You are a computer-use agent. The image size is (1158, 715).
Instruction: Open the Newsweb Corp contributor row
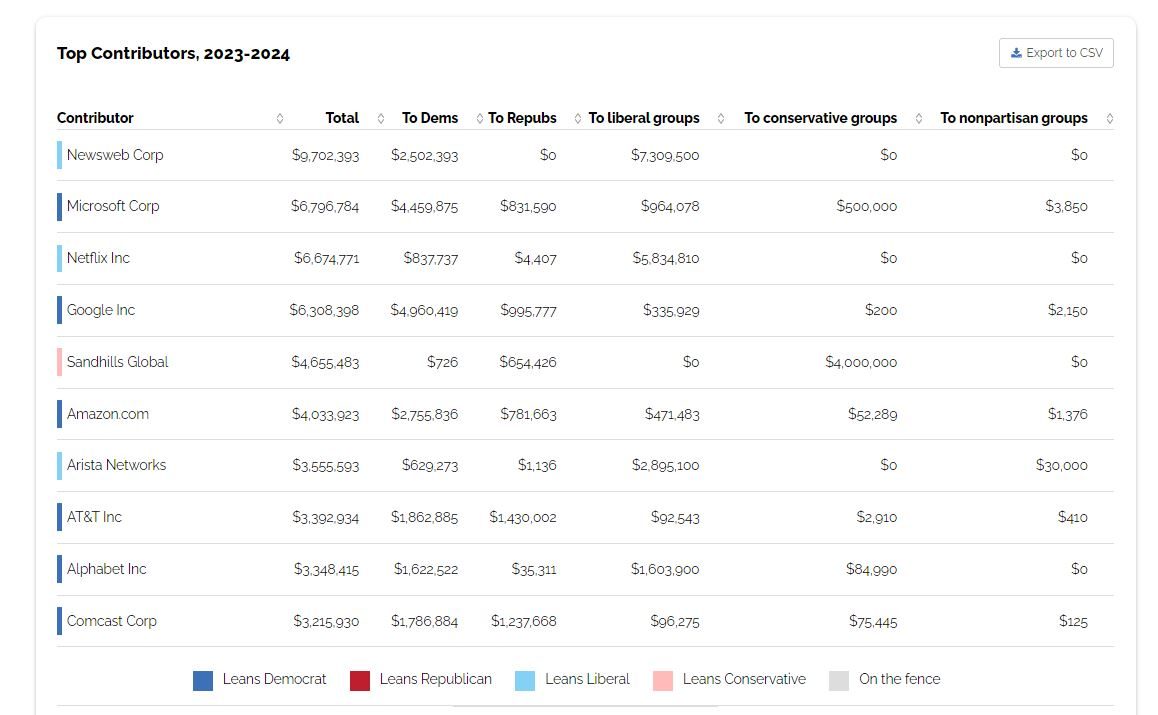[115, 155]
